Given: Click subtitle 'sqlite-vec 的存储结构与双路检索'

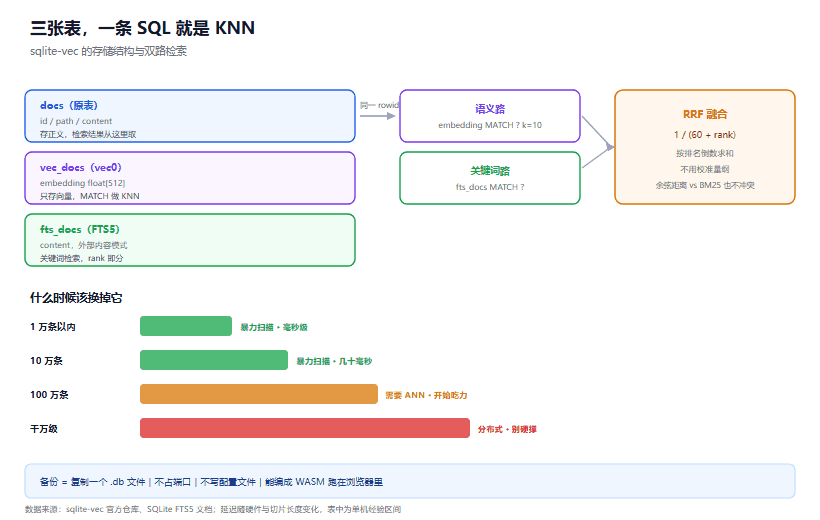Looking at the screenshot, I should point(108,51).
